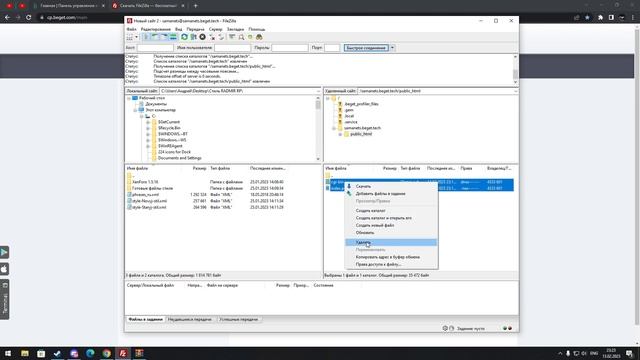
Task: Expand the $WinREAgent folder node
Action: tap(148, 146)
